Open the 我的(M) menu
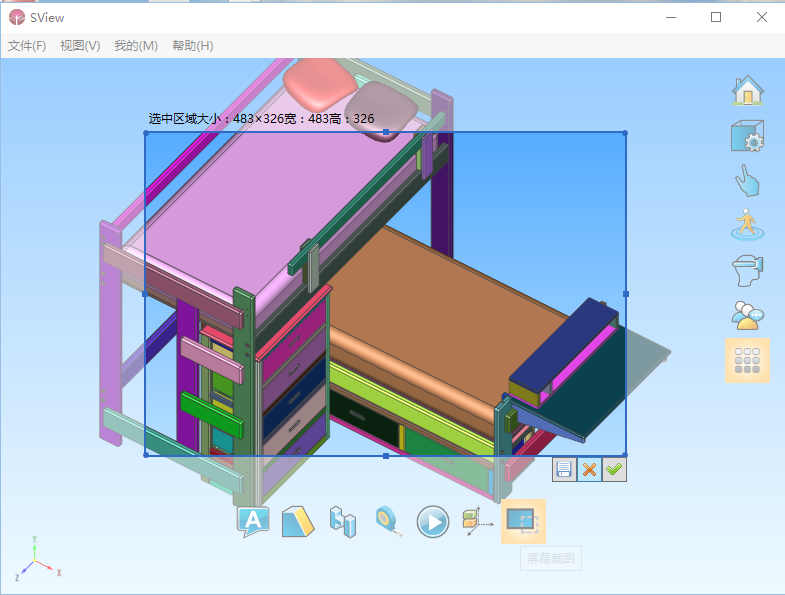Screen dimensions: 785x595 click(136, 46)
